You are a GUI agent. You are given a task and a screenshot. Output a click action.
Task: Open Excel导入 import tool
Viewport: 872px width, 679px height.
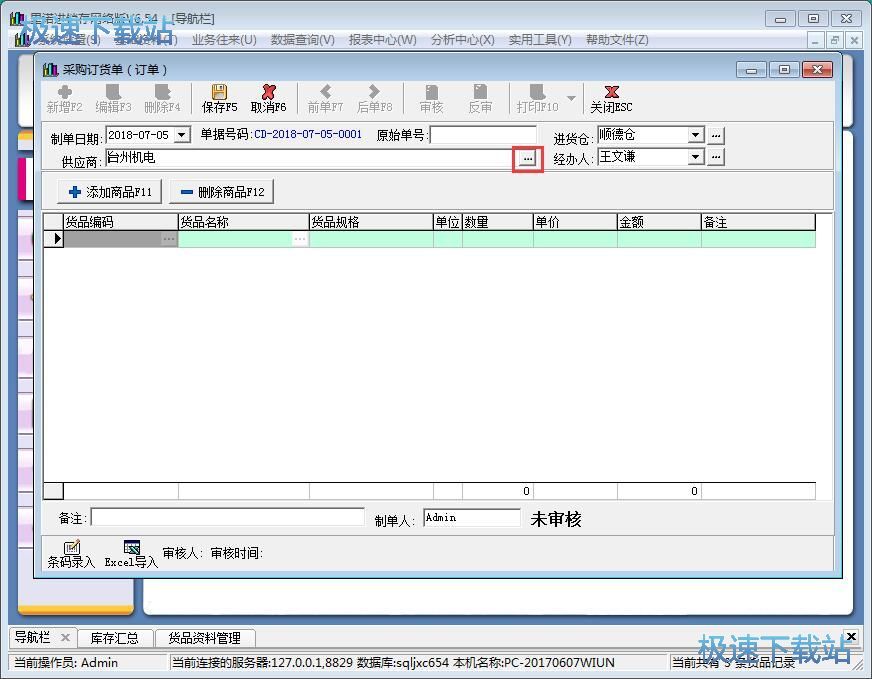pos(131,554)
